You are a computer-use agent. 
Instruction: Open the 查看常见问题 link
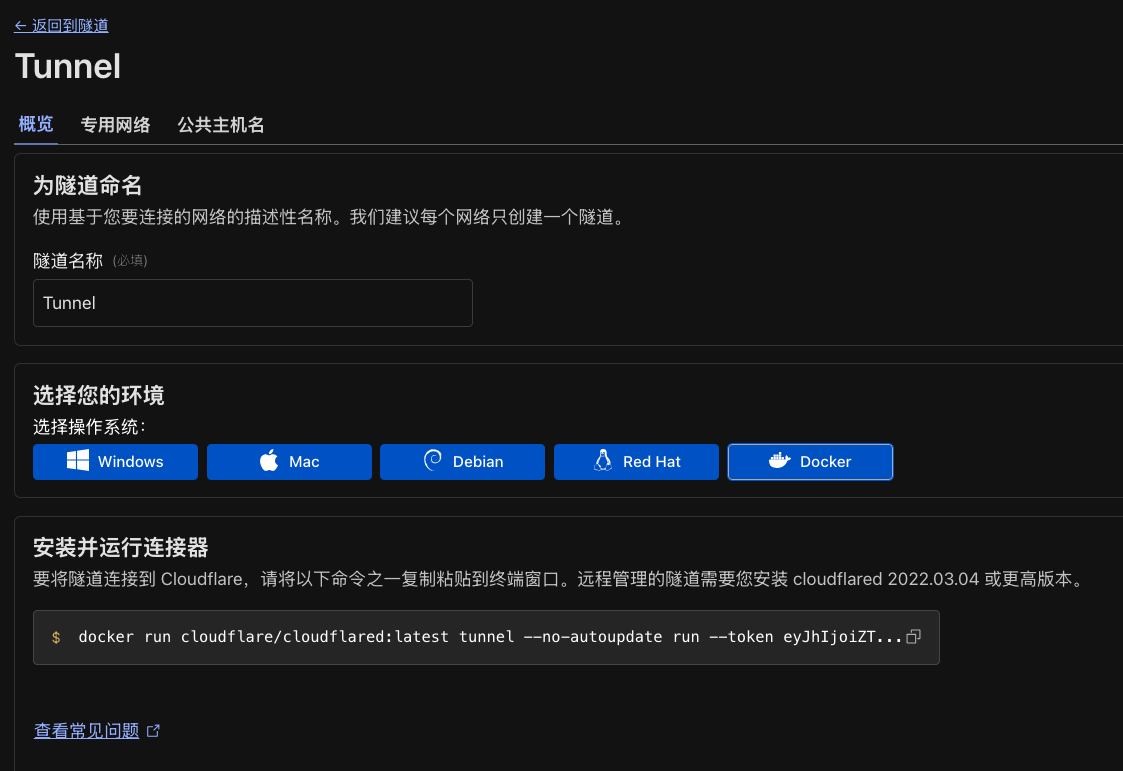[x=87, y=731]
